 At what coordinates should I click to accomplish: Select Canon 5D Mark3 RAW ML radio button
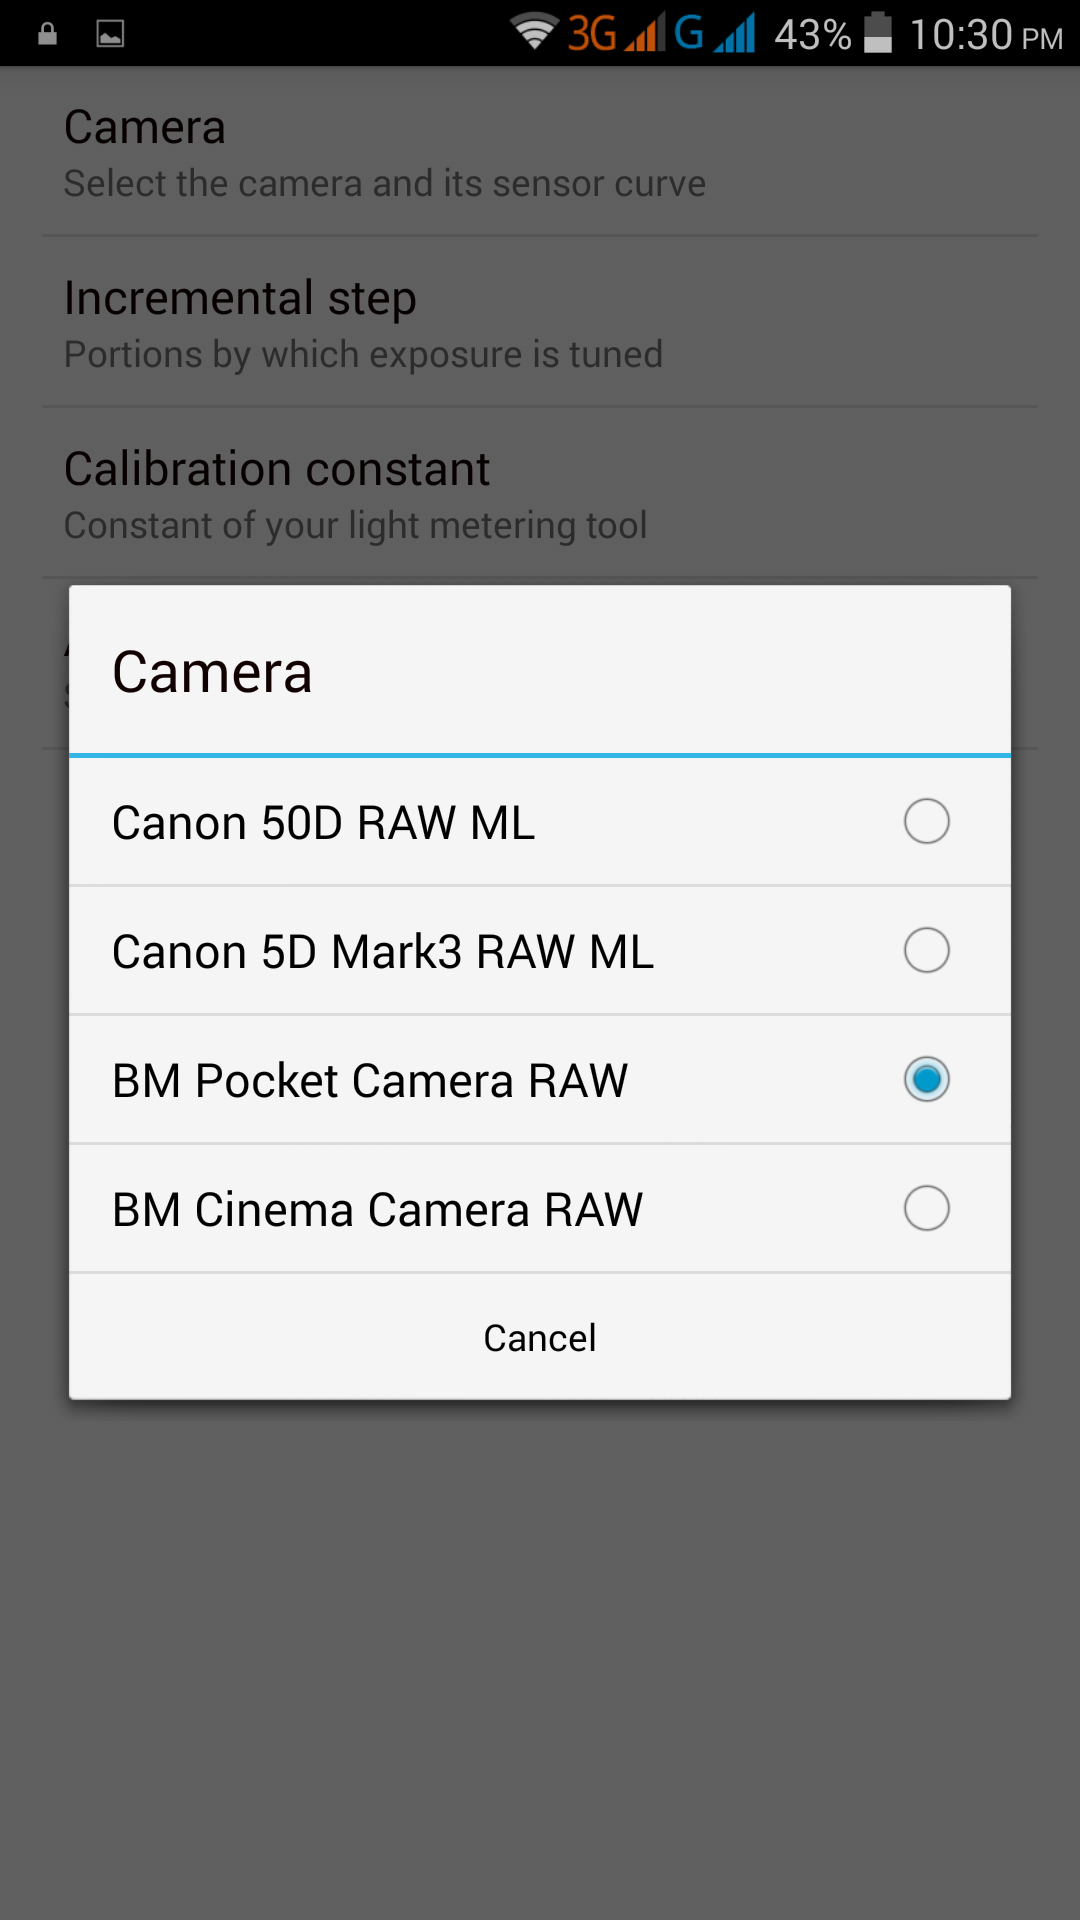pyautogui.click(x=926, y=951)
